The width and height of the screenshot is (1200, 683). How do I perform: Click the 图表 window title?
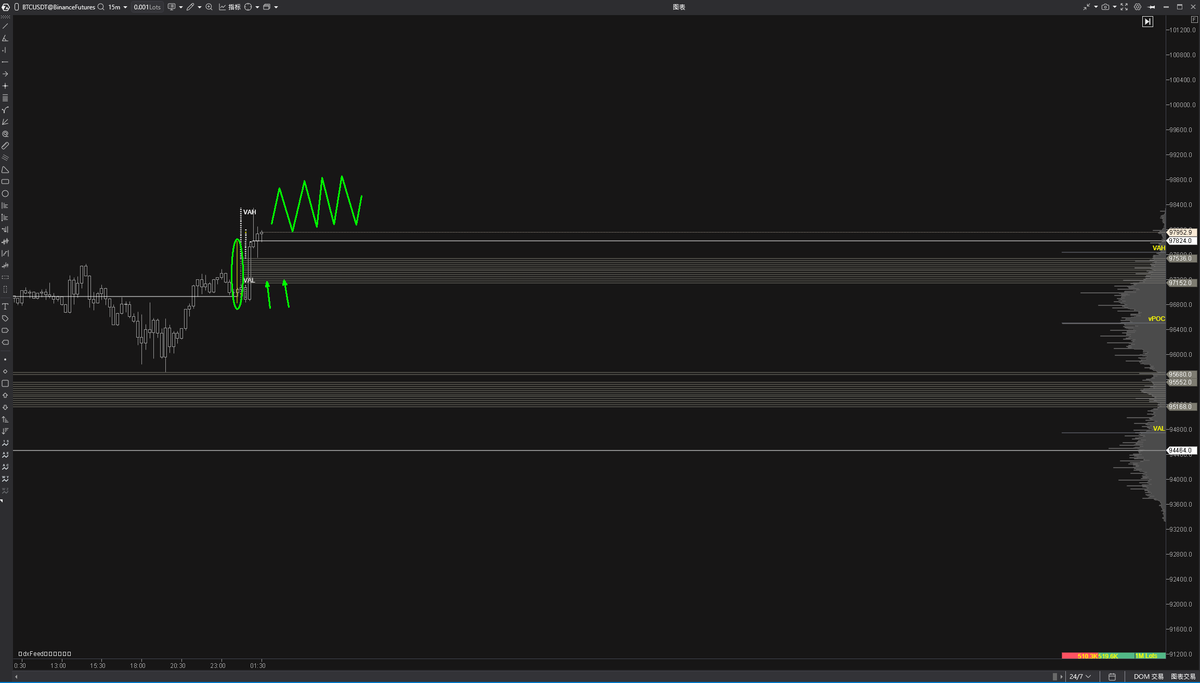(679, 7)
